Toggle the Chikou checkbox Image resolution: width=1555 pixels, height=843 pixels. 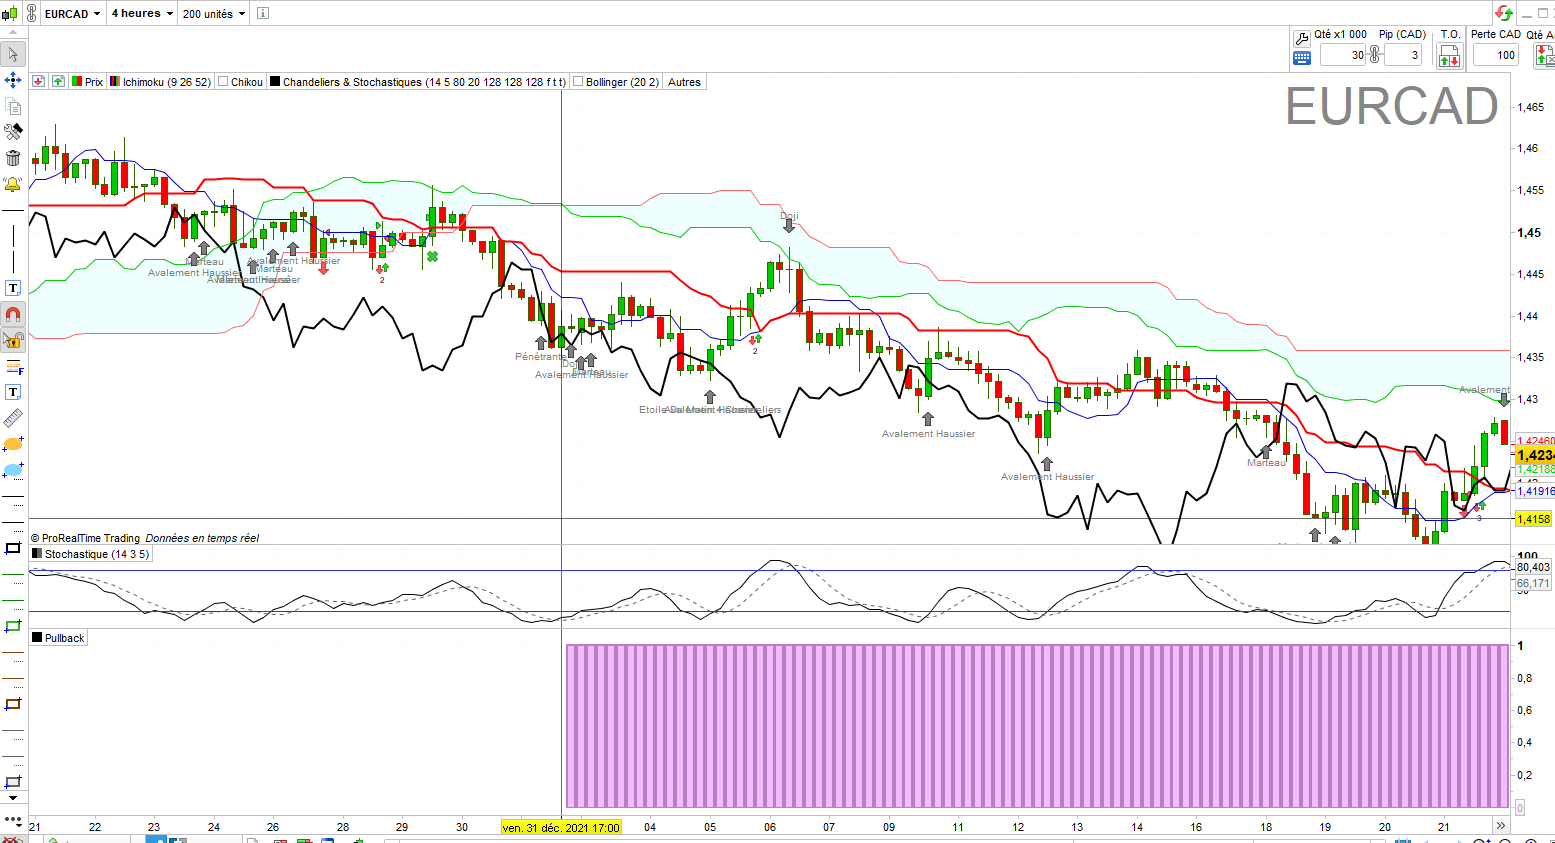[x=223, y=82]
